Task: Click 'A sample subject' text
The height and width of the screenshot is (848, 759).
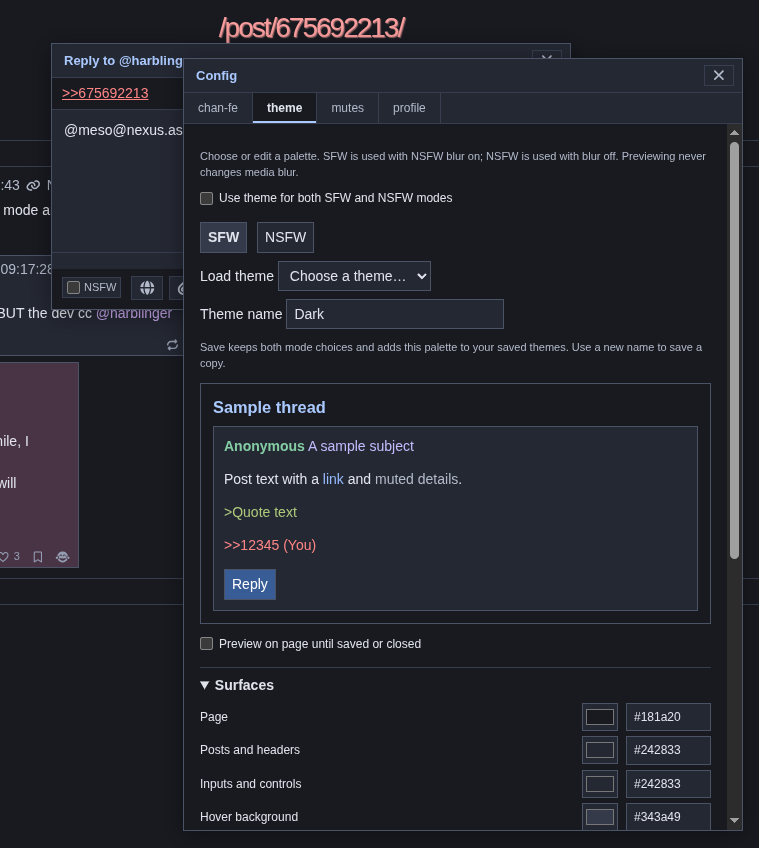Action: 361,446
